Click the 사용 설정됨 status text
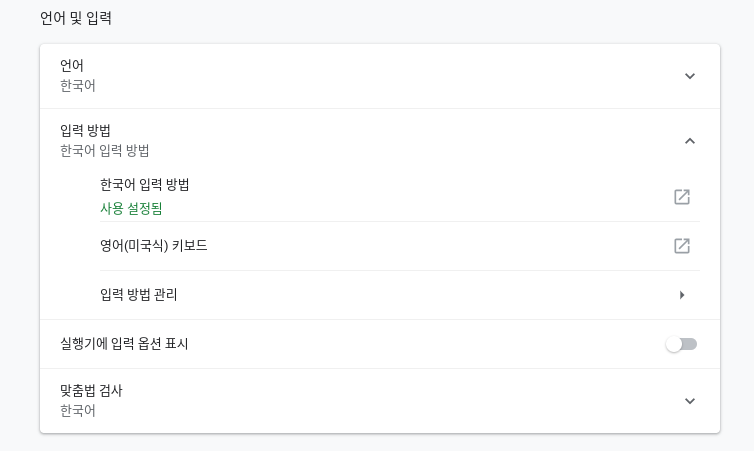Image resolution: width=754 pixels, height=451 pixels. 131,209
